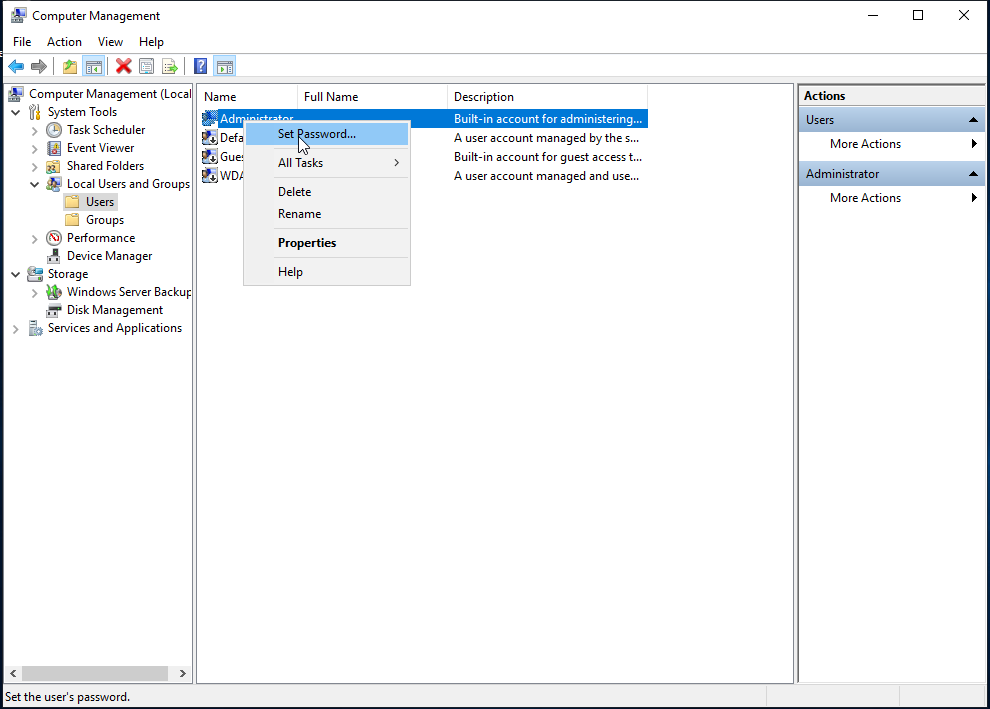Open All Tasks in the context menu

coord(300,162)
